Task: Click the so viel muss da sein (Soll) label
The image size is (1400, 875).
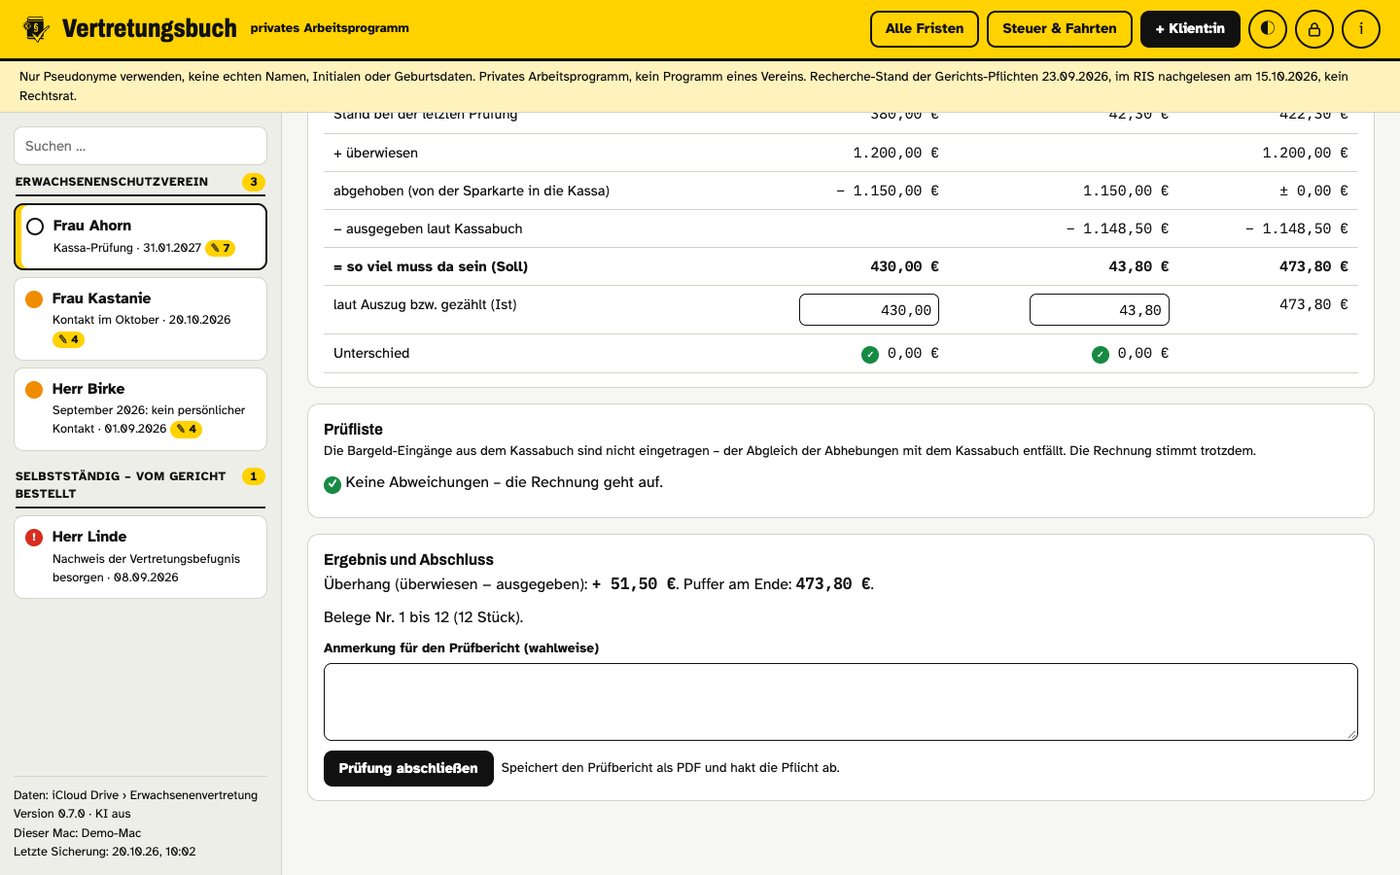Action: pyautogui.click(x=430, y=267)
